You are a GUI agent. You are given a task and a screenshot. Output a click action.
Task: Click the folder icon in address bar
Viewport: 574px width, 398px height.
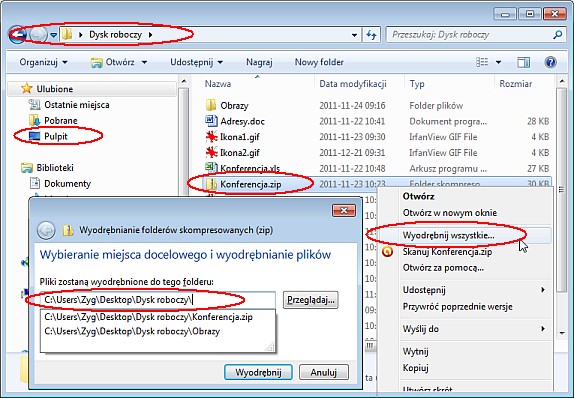click(67, 34)
